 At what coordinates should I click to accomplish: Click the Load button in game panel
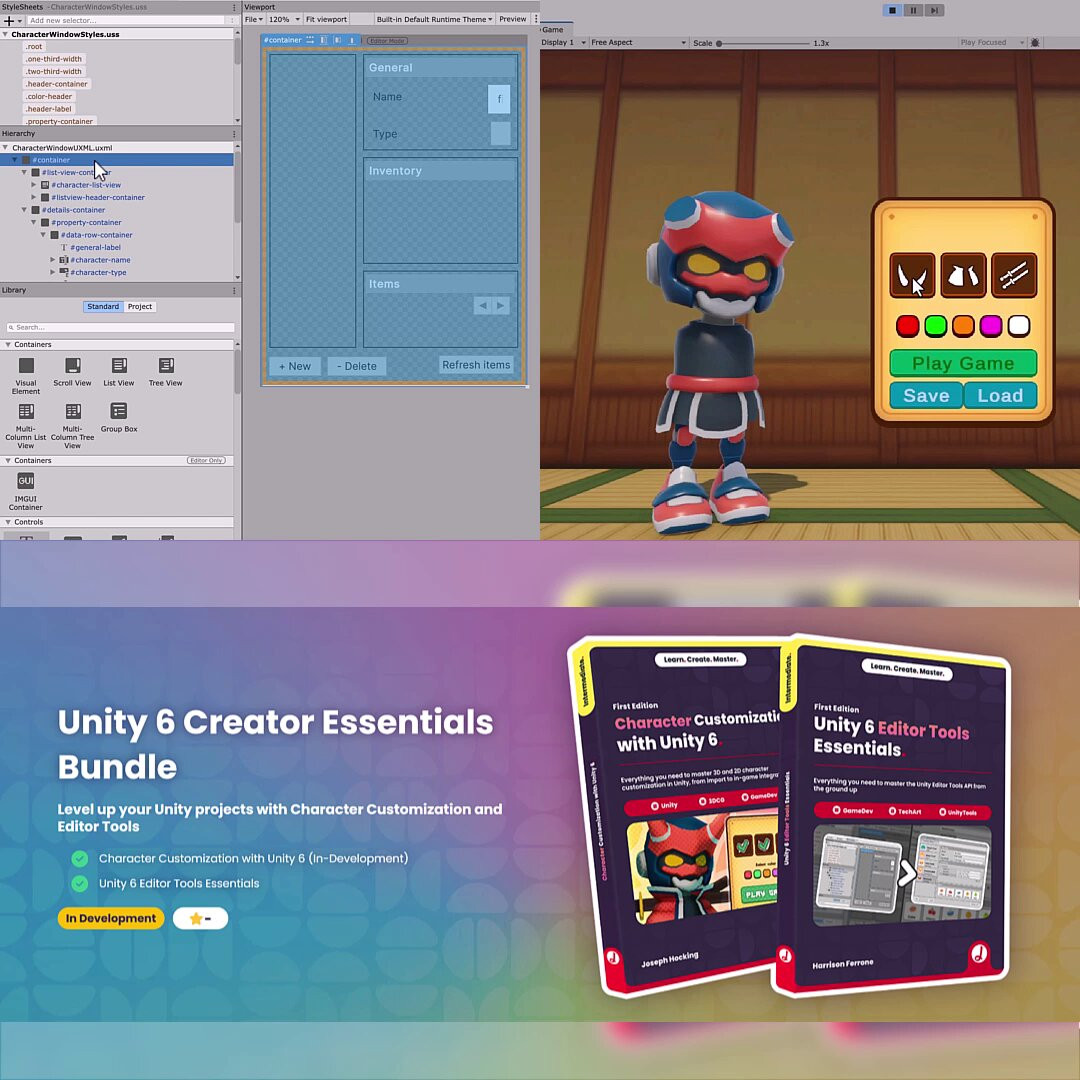click(1000, 395)
